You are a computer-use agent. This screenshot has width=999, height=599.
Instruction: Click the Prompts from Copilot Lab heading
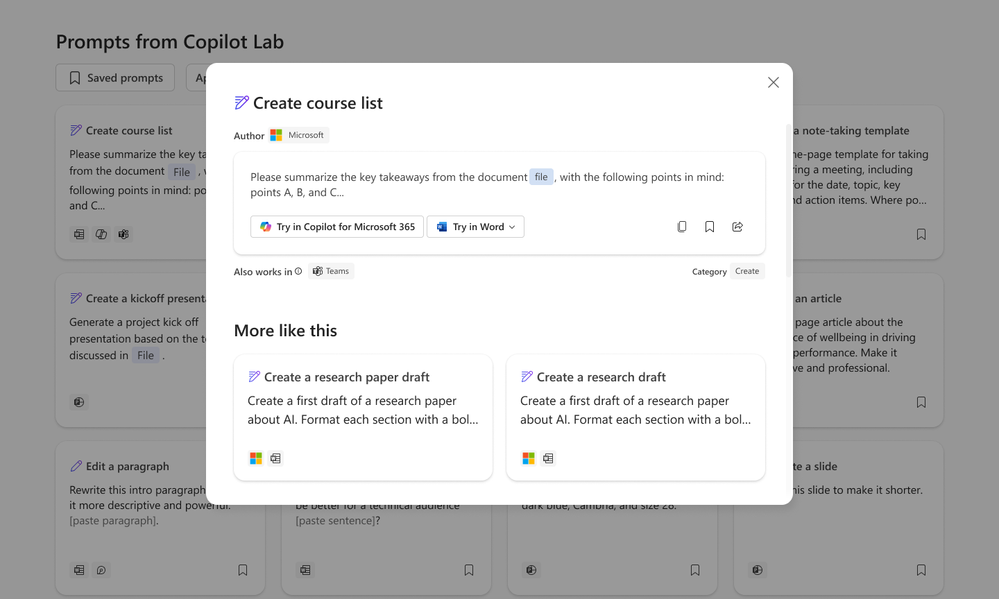170,41
